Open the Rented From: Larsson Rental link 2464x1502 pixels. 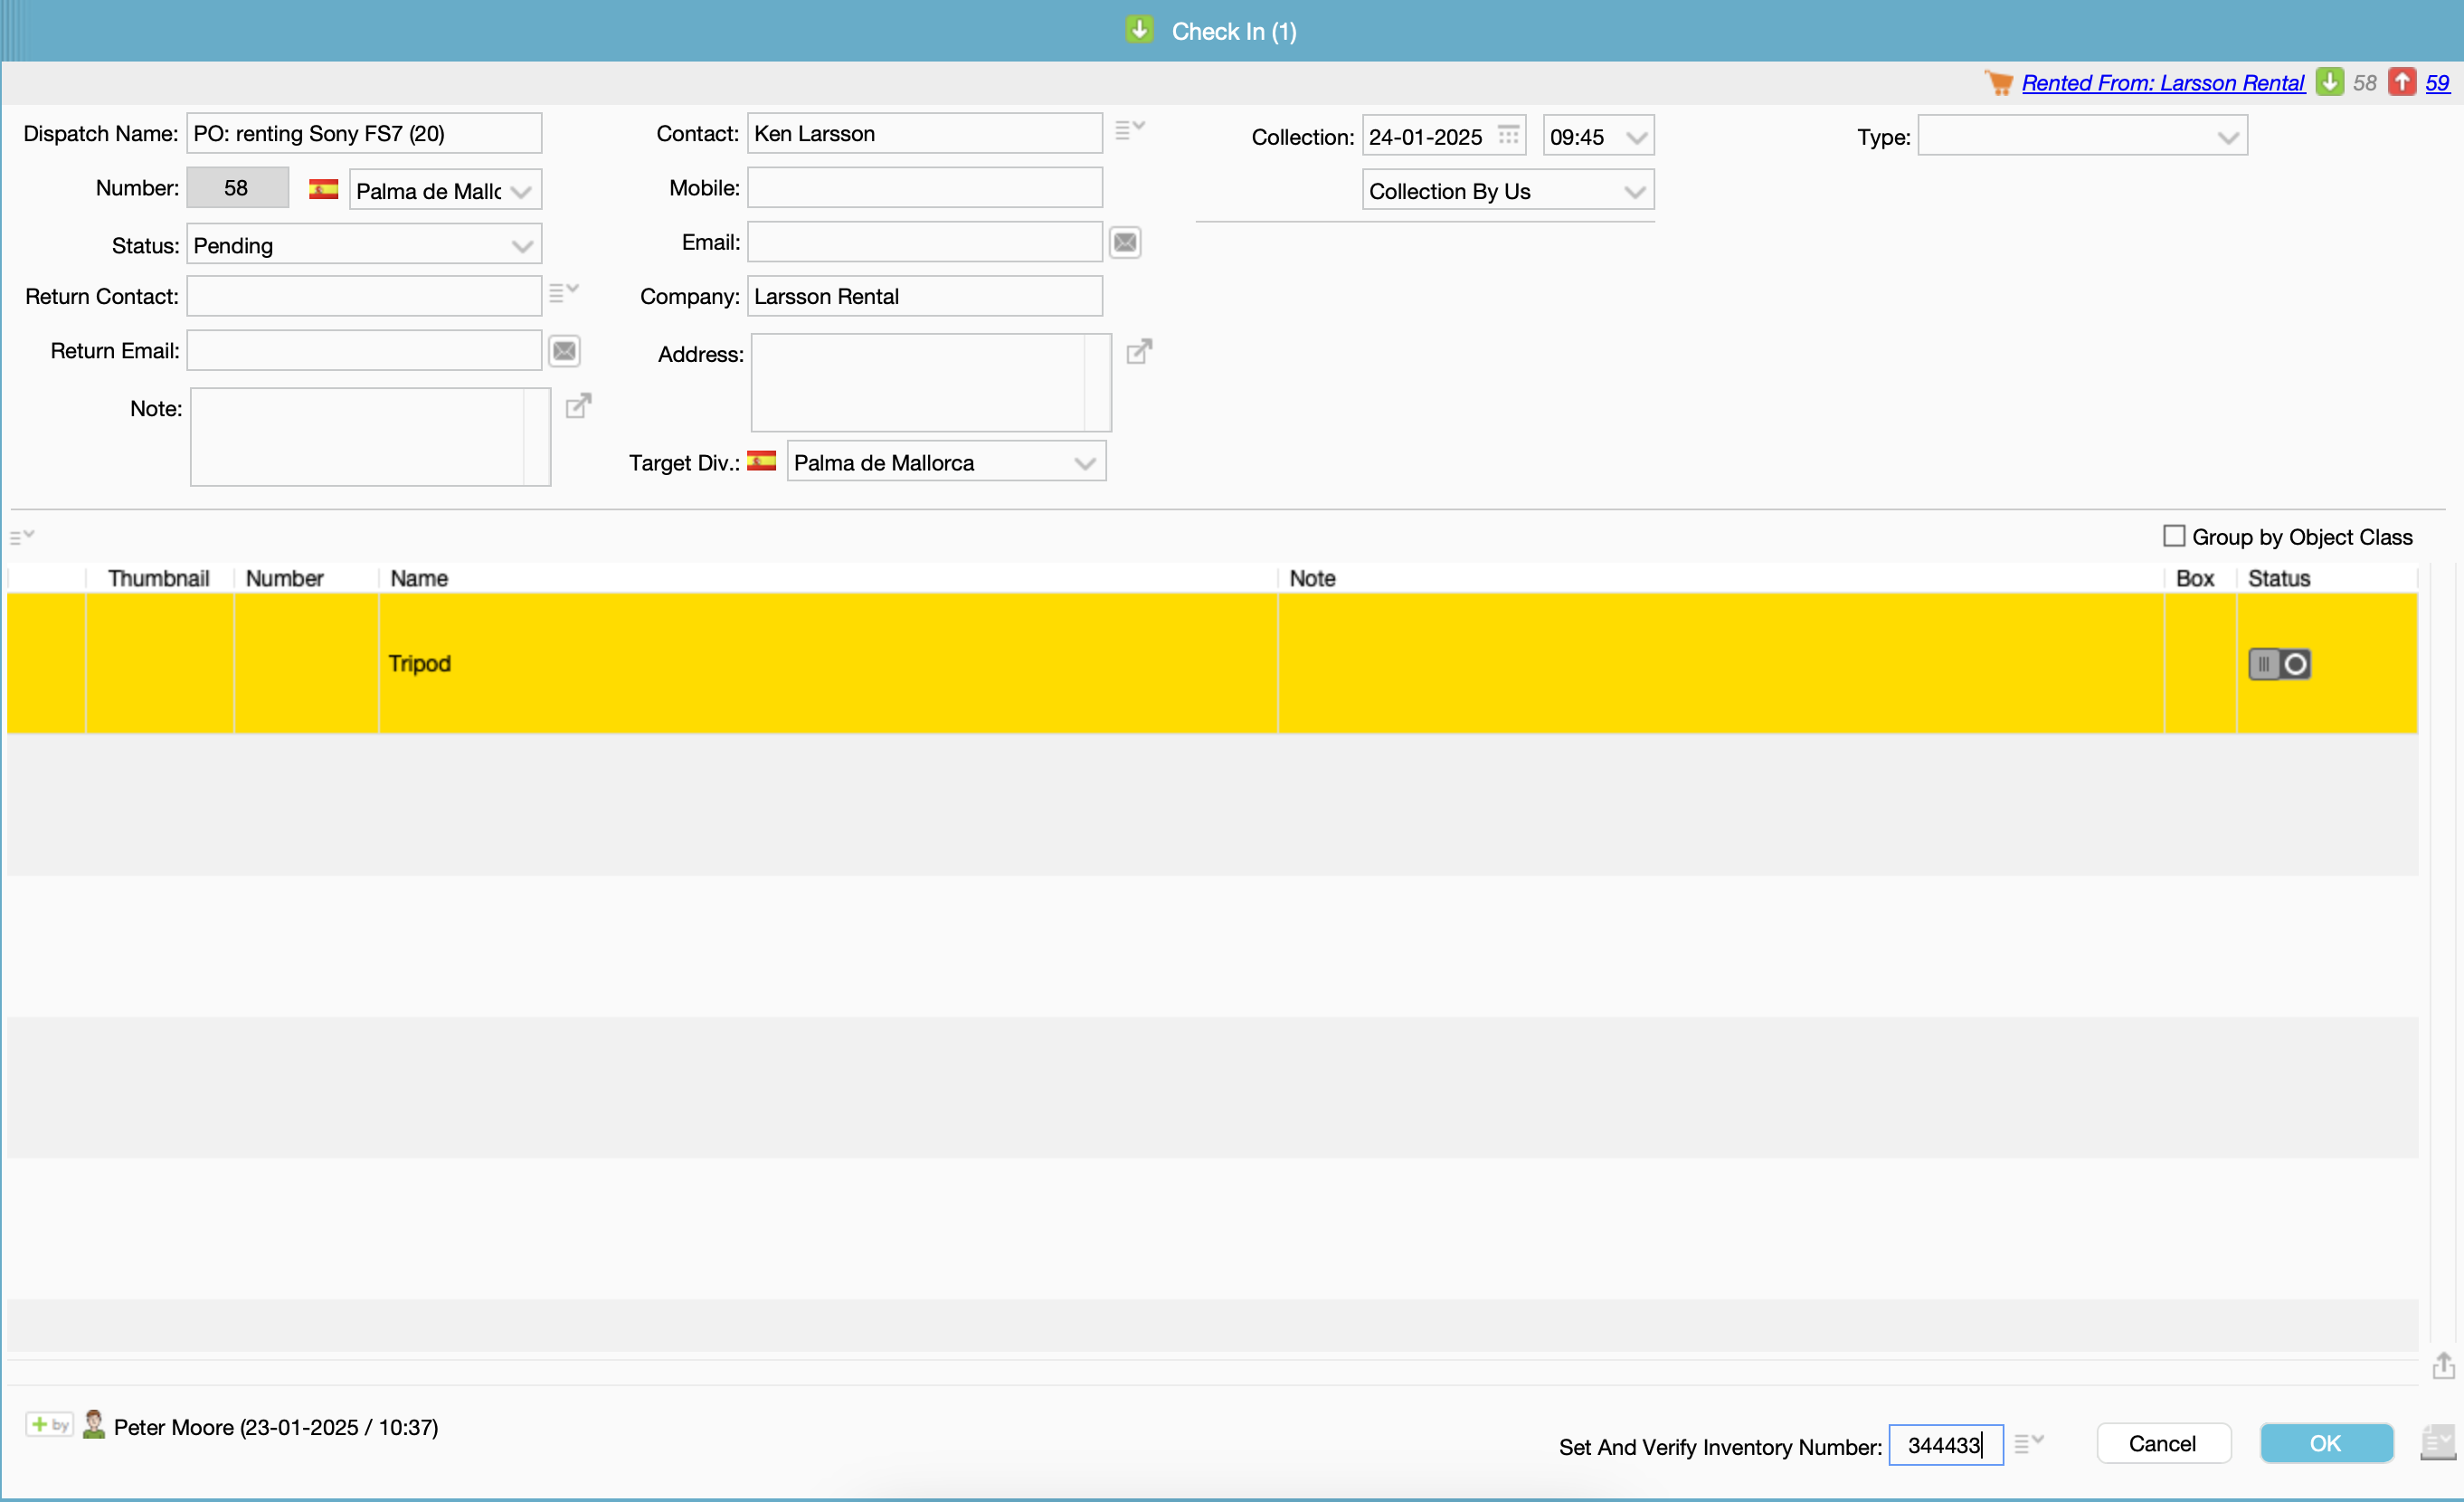click(2162, 83)
